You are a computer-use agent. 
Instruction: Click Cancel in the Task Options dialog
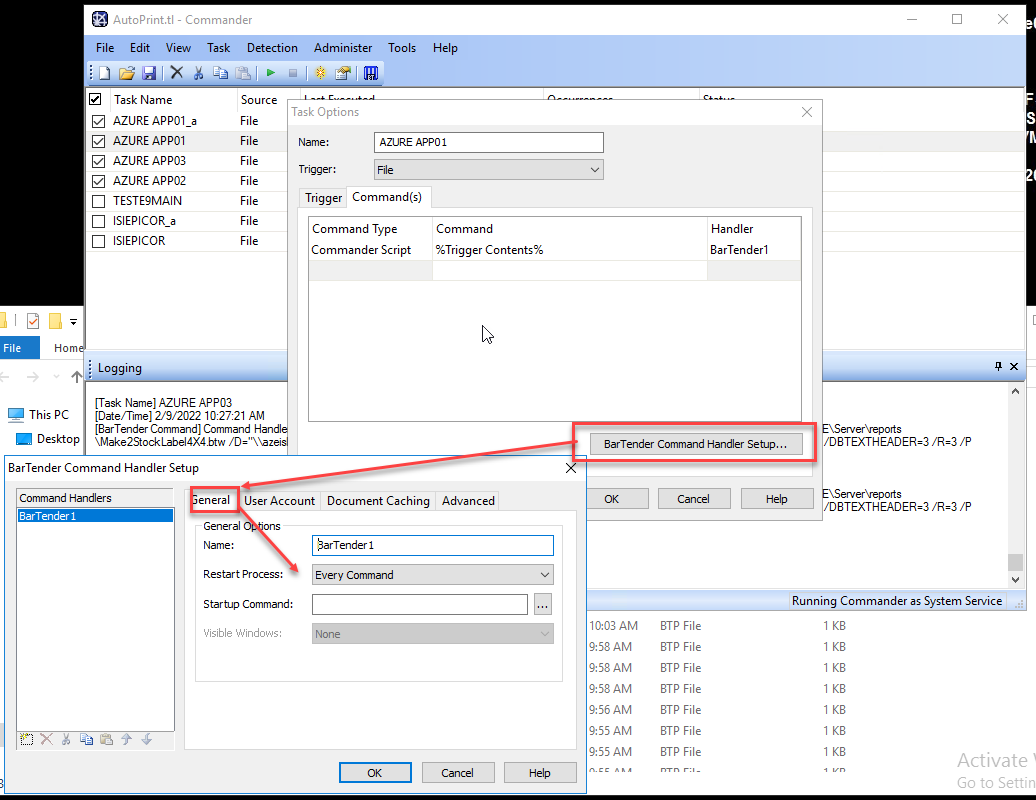tap(694, 499)
